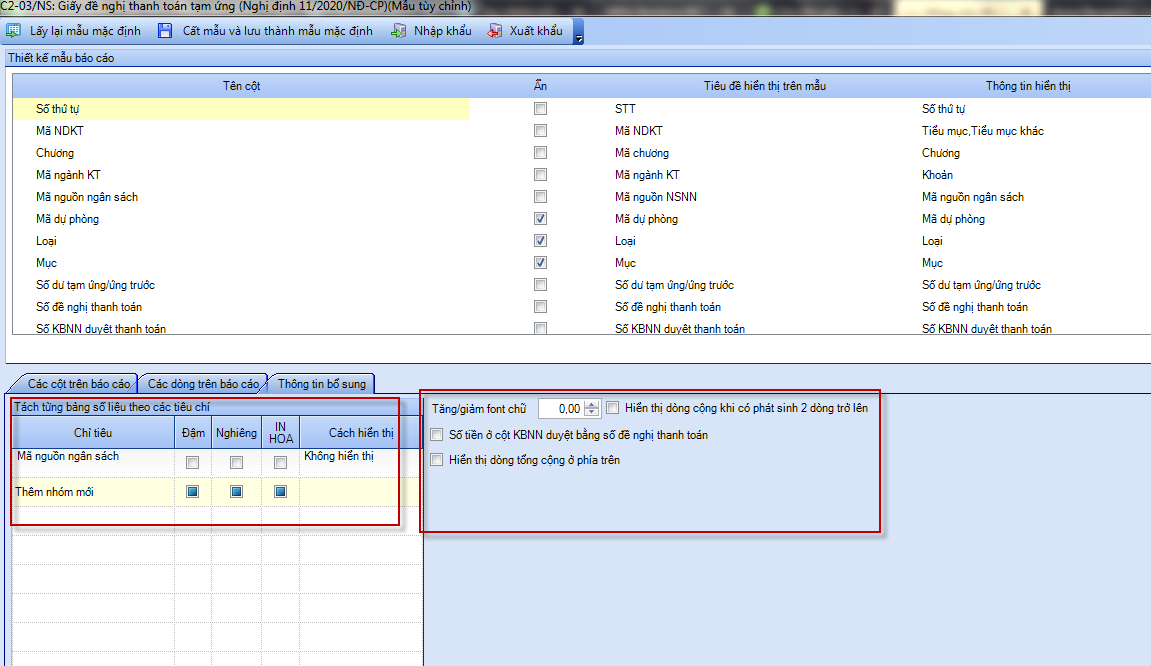Enable 'Hiển thị dòng cộng khi có phát sinh 2 dòng'
This screenshot has height=666, width=1151.
pos(612,408)
